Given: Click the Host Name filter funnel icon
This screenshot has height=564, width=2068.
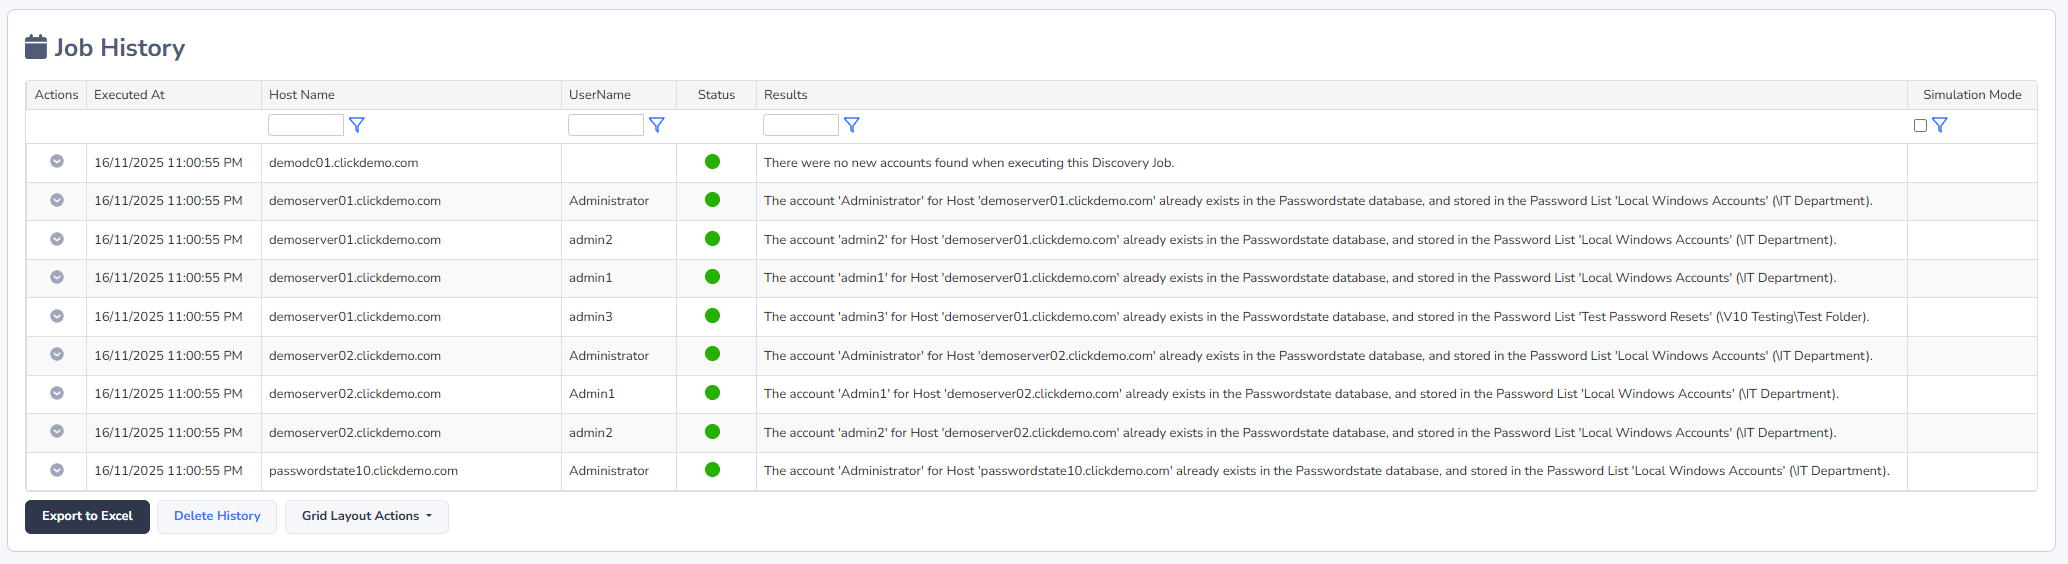Looking at the screenshot, I should 357,125.
